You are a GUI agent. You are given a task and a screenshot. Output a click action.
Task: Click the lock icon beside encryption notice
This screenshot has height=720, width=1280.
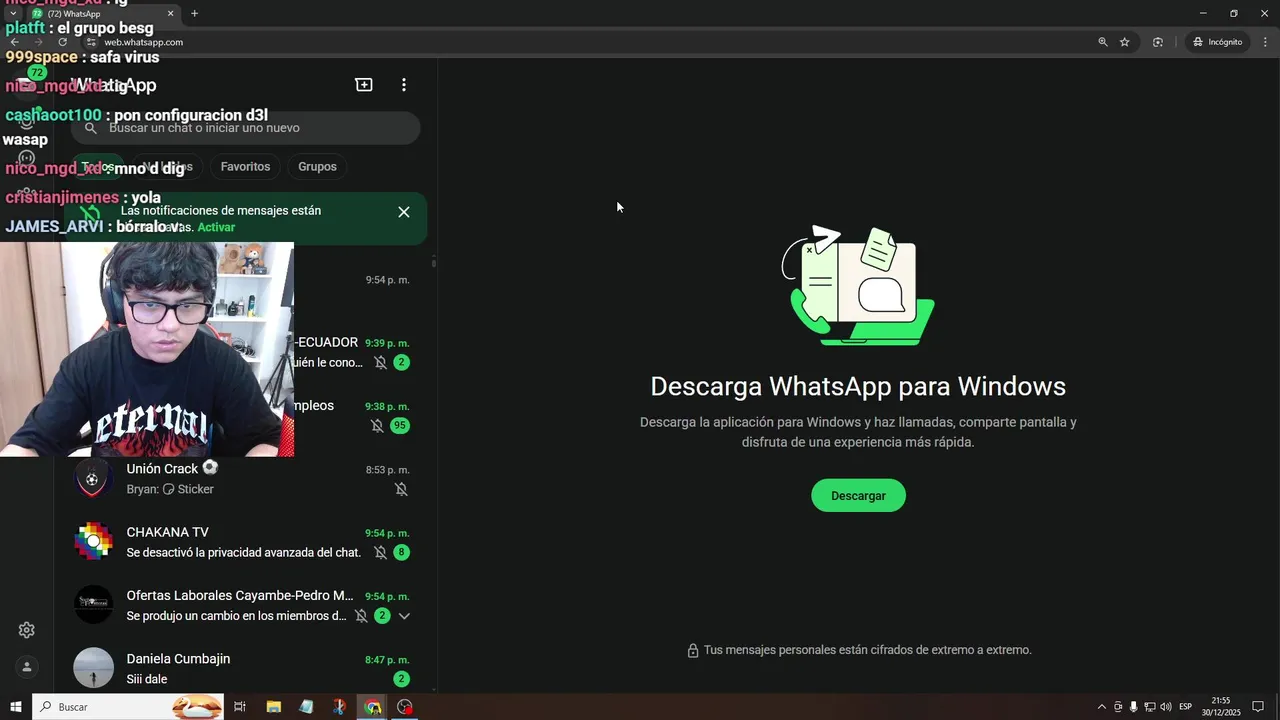point(692,651)
